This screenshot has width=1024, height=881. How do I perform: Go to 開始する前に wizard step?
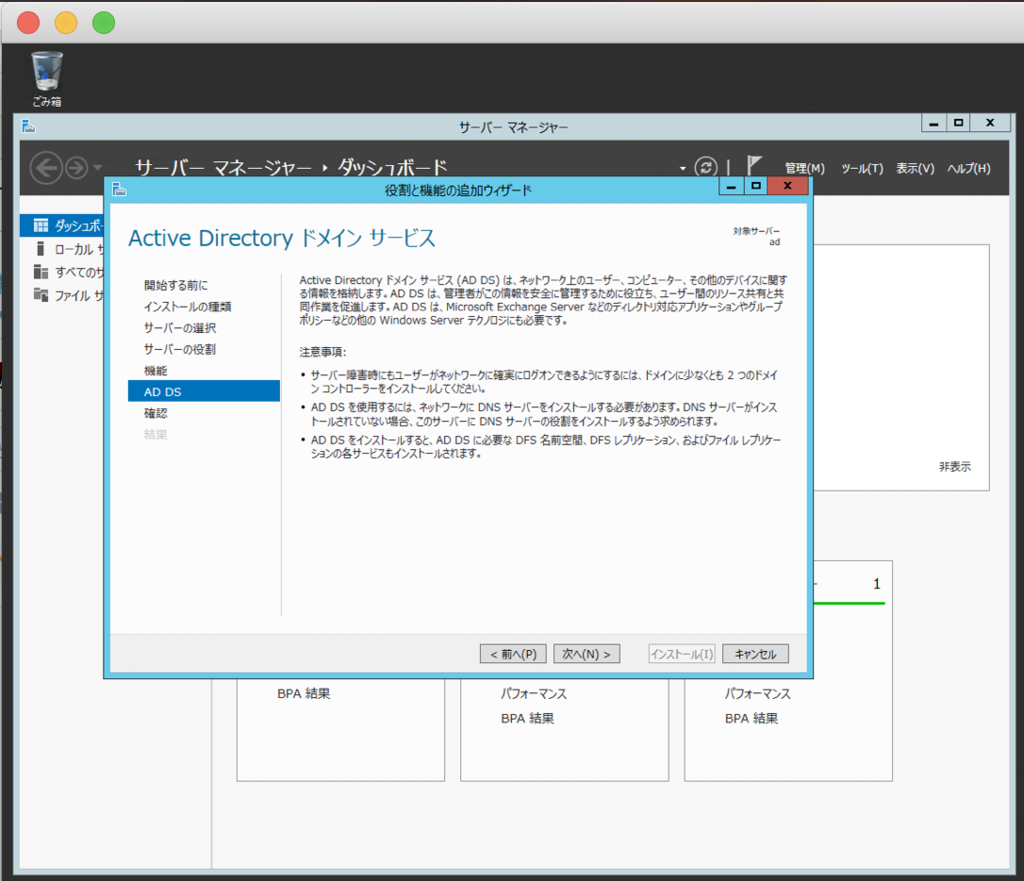176,285
